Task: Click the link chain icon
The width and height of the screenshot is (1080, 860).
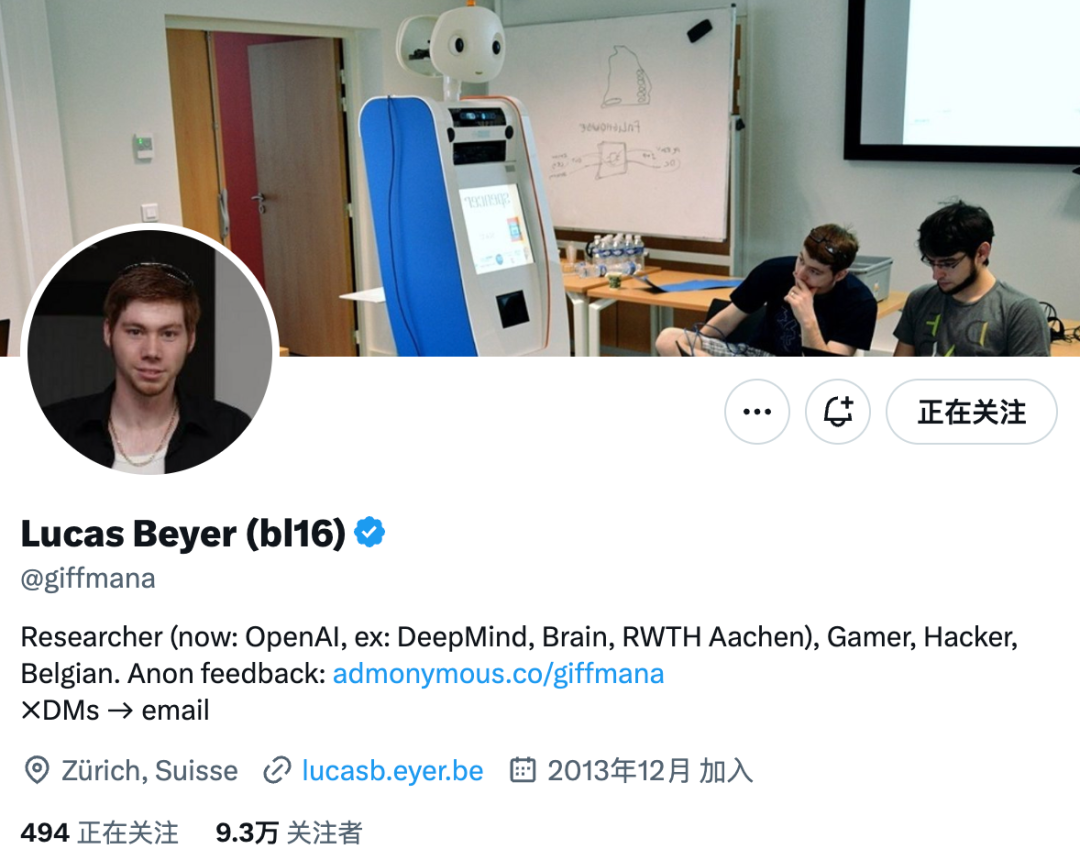Action: (x=276, y=770)
